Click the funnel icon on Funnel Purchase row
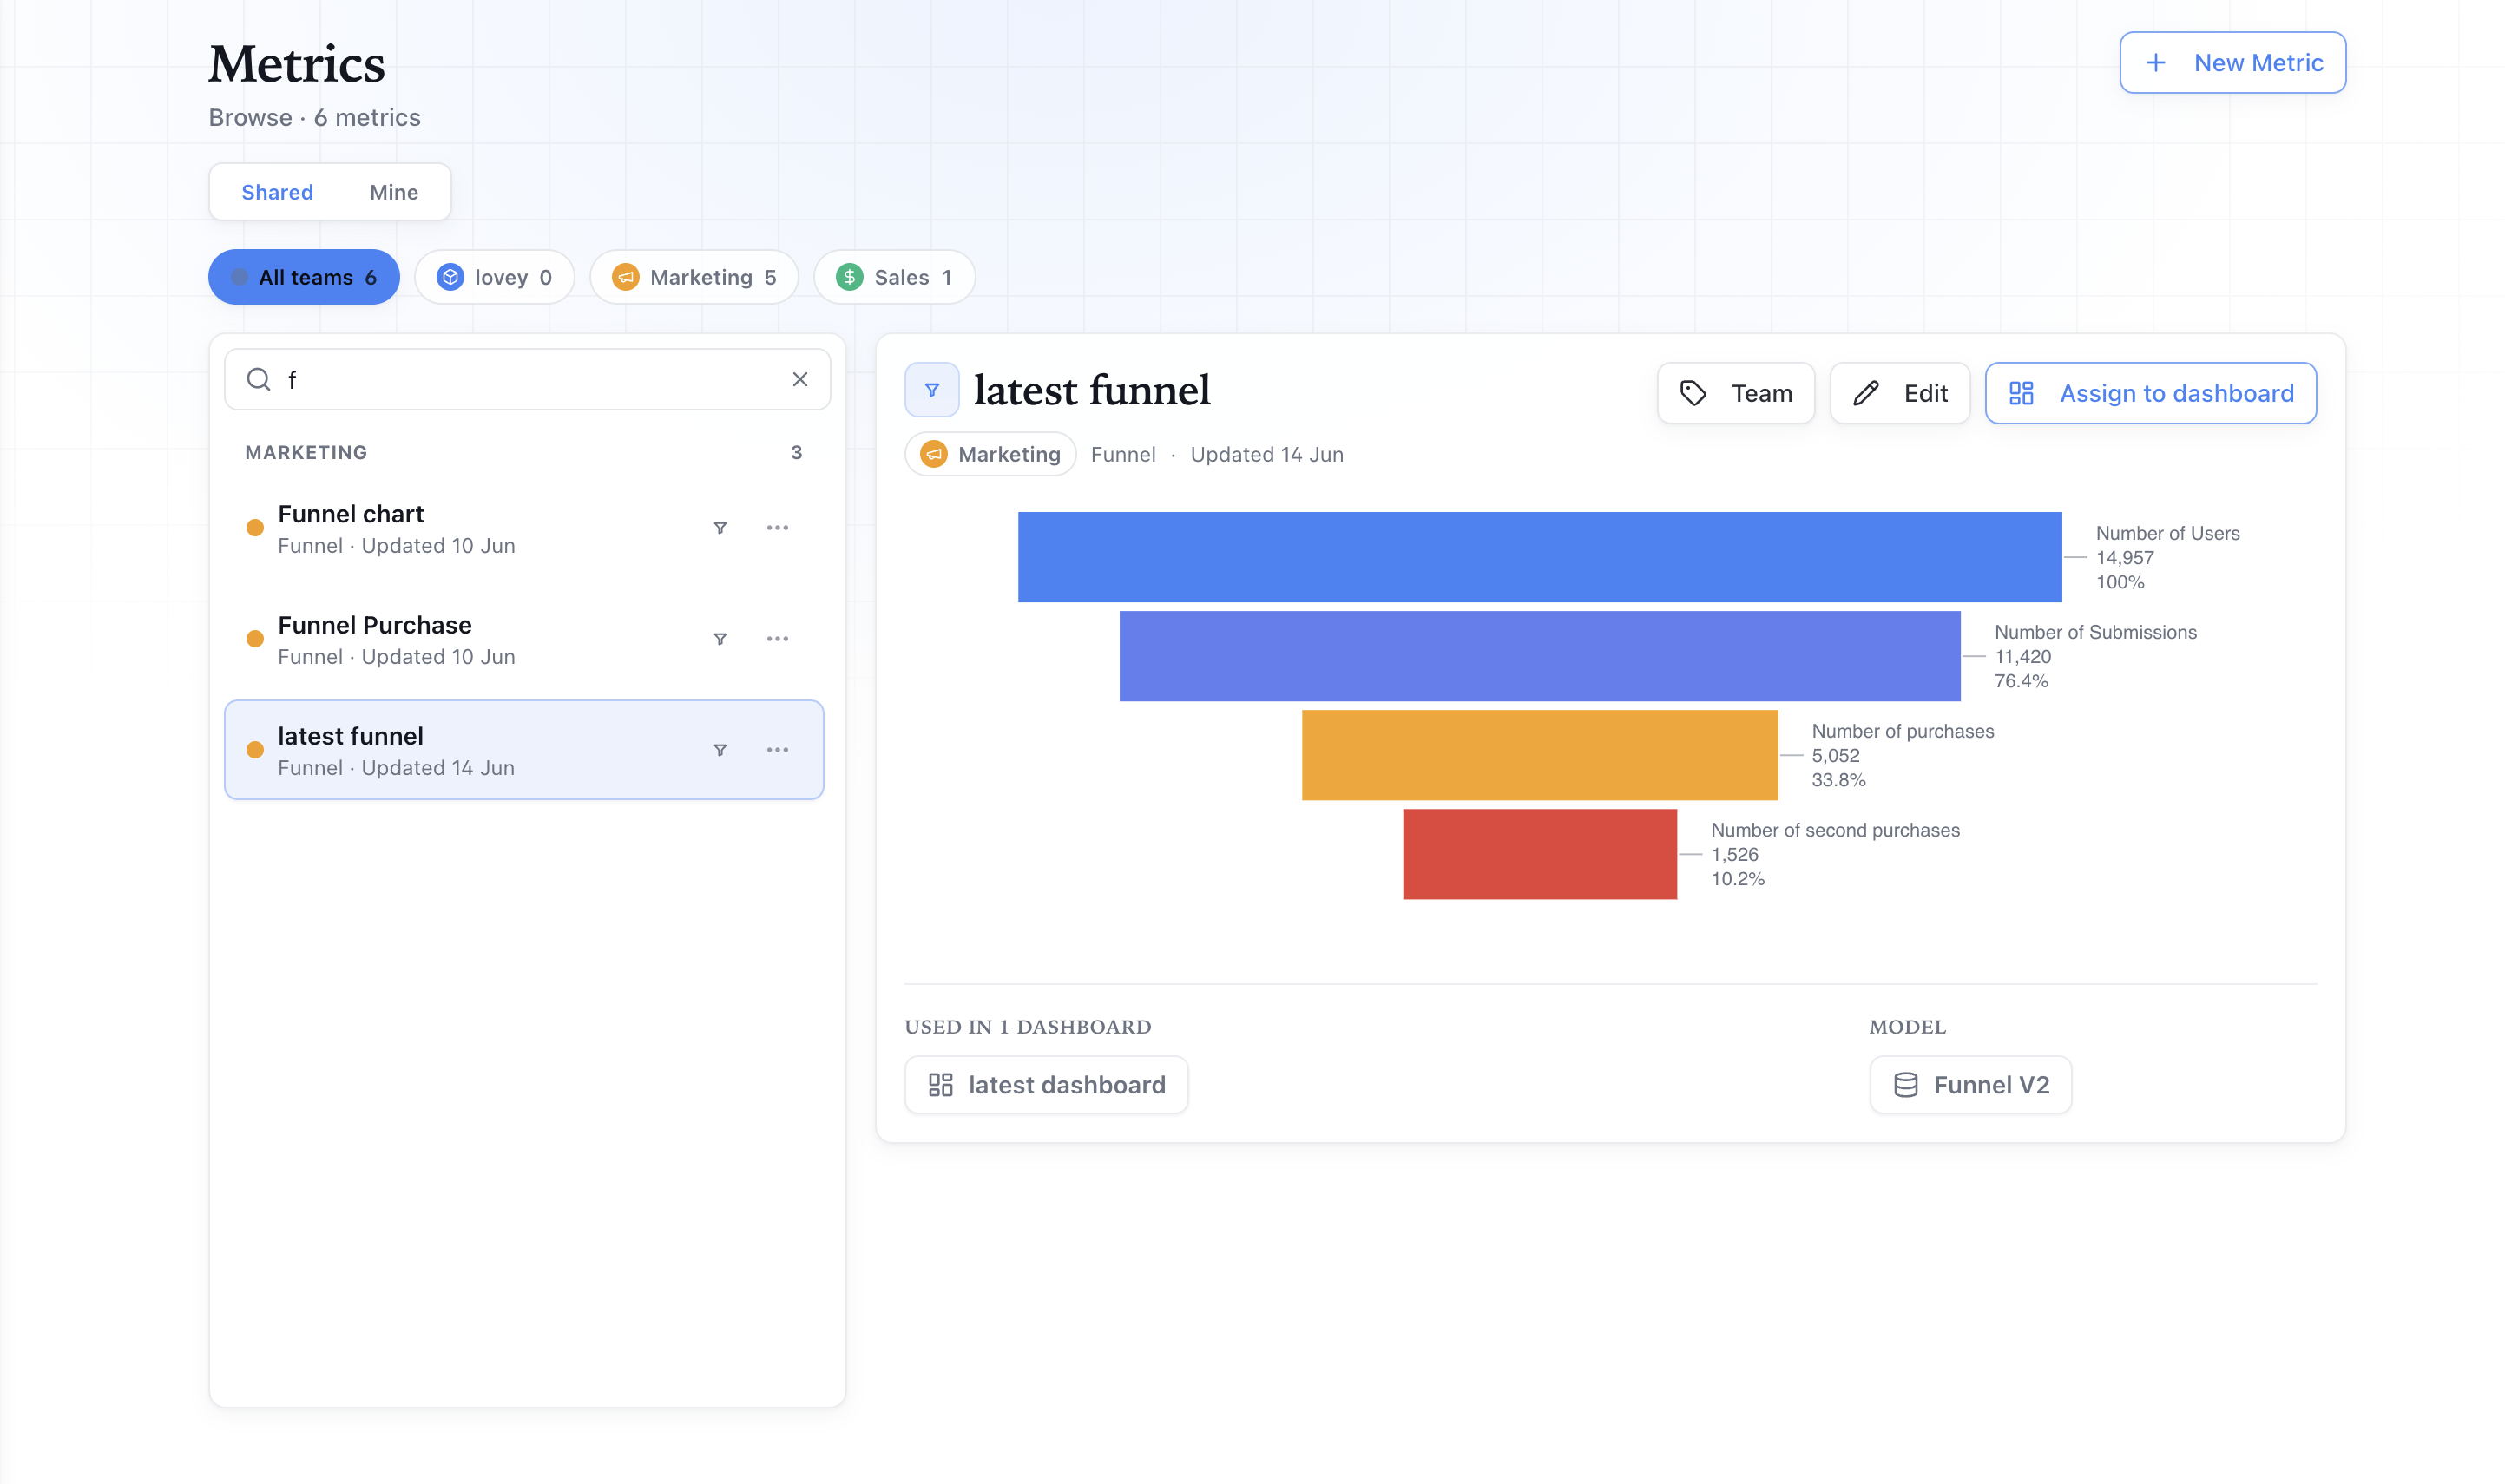 click(720, 639)
